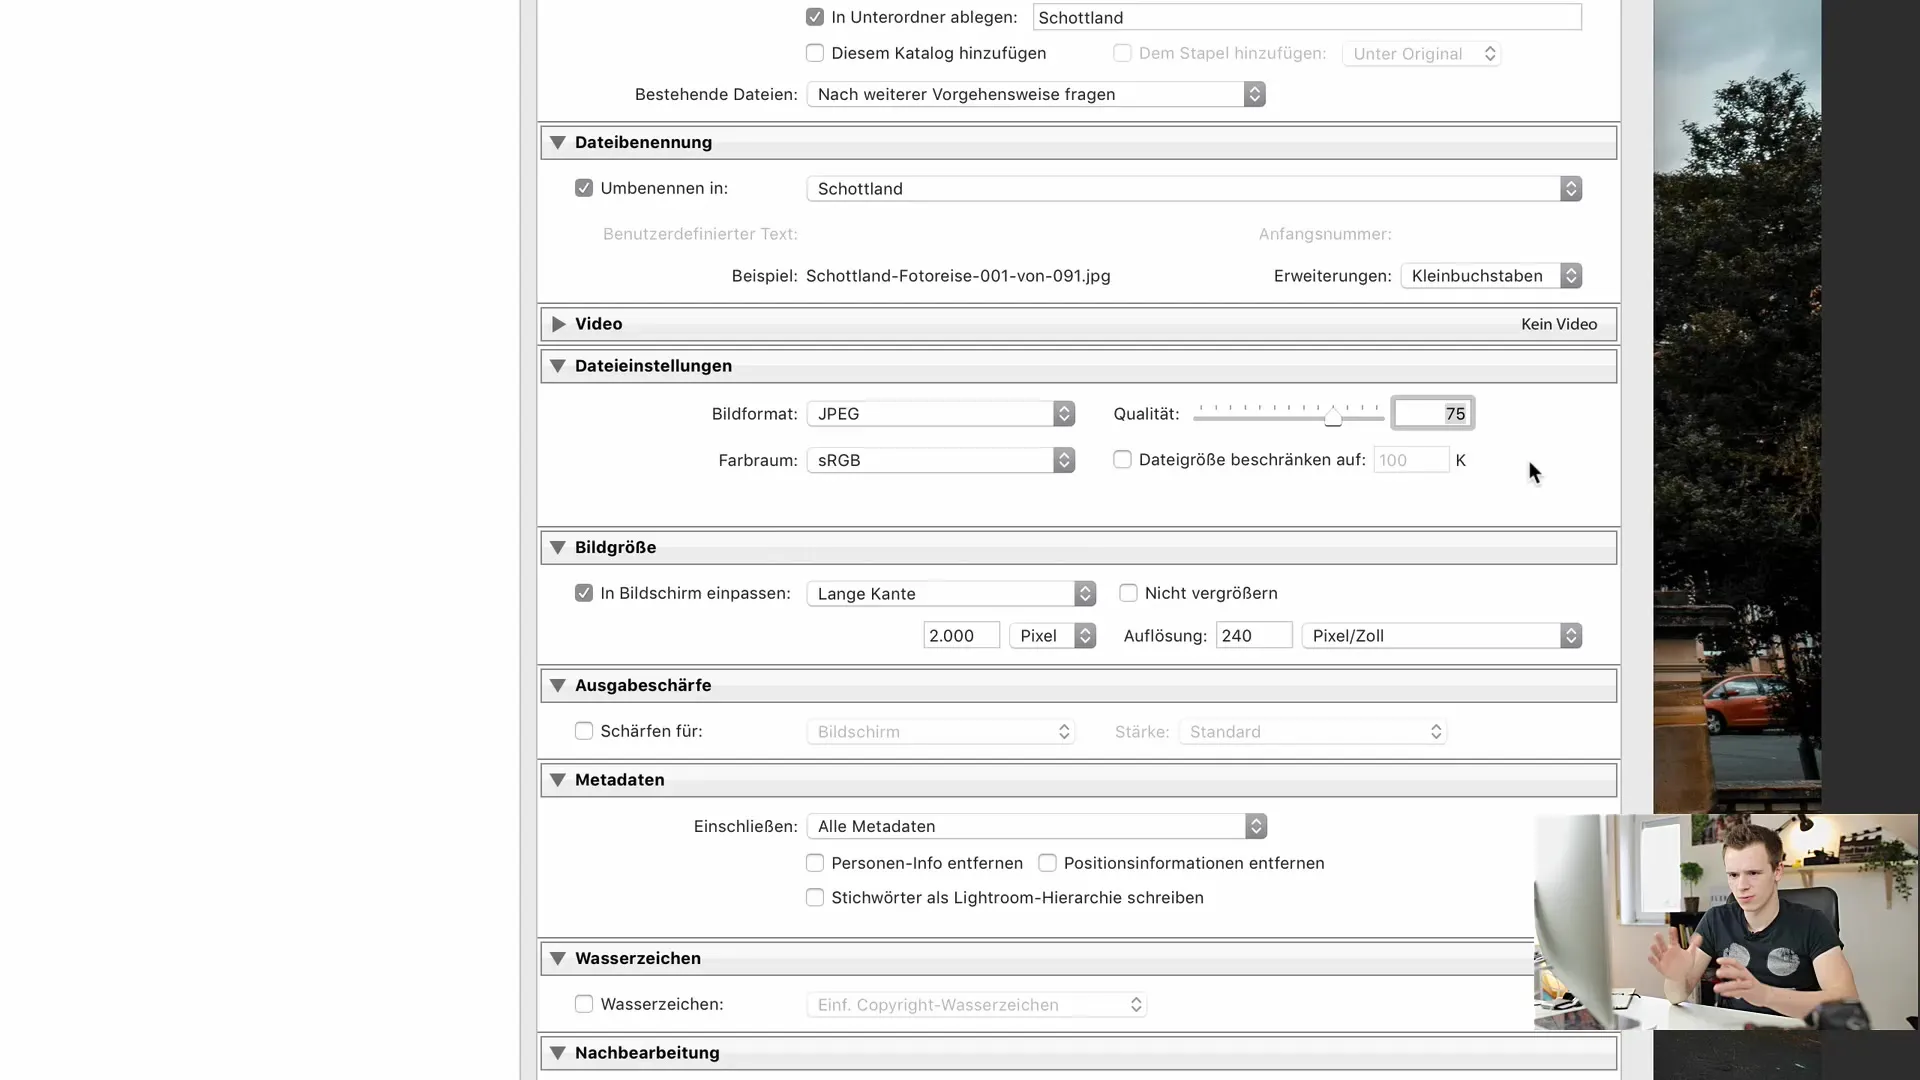Image resolution: width=1920 pixels, height=1080 pixels.
Task: Open the Umbenennen in Schottland template dropdown
Action: click(1194, 189)
